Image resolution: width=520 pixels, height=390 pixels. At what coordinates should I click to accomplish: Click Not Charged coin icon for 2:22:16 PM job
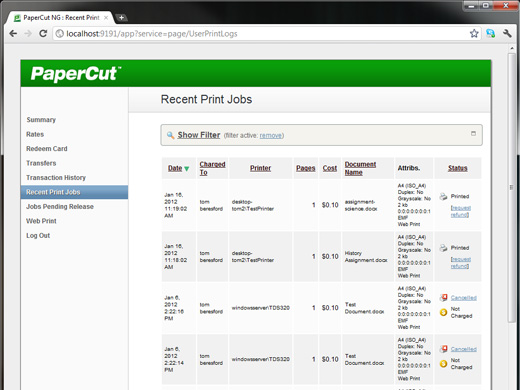coord(443,312)
